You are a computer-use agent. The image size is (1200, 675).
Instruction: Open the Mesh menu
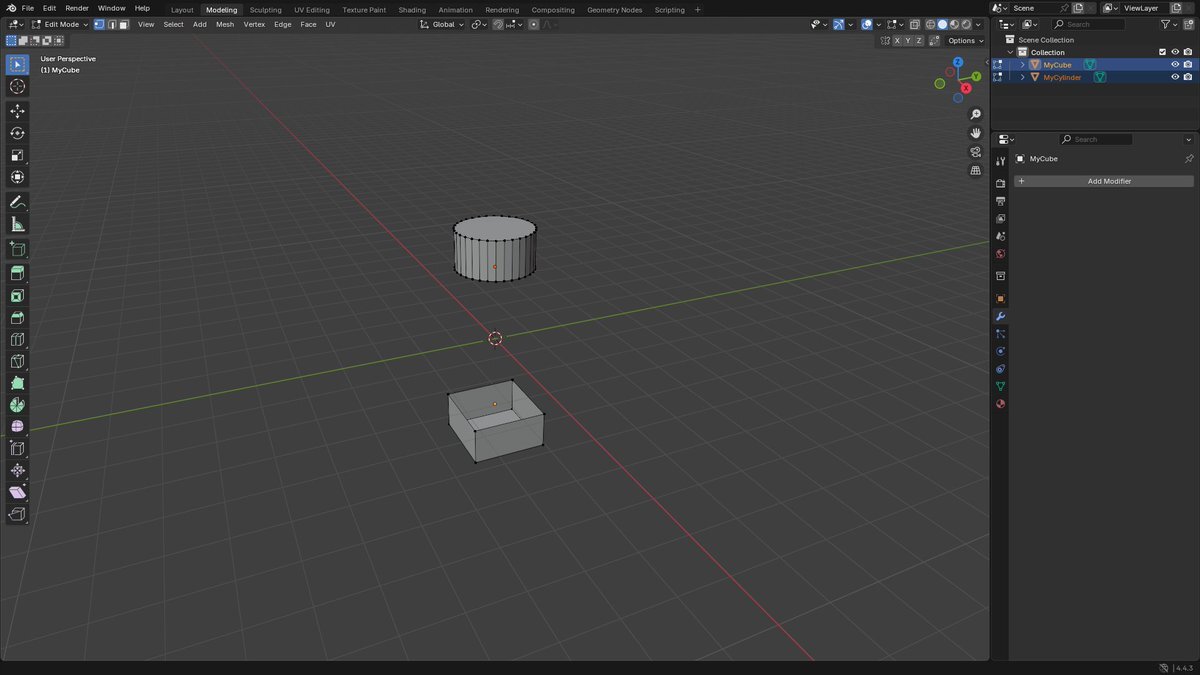(x=225, y=24)
